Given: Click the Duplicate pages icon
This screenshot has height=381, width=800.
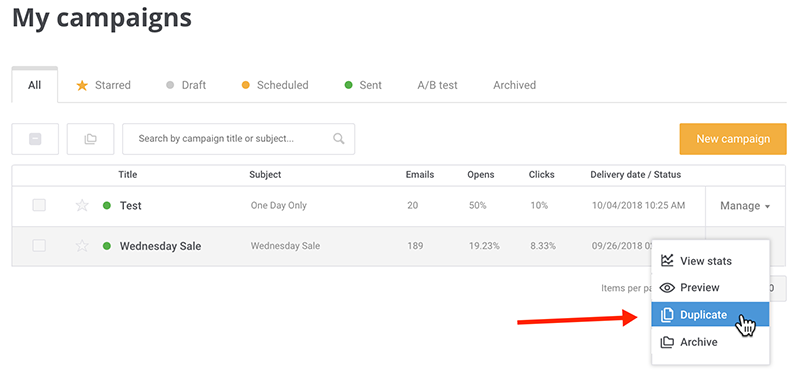Looking at the screenshot, I should (667, 315).
